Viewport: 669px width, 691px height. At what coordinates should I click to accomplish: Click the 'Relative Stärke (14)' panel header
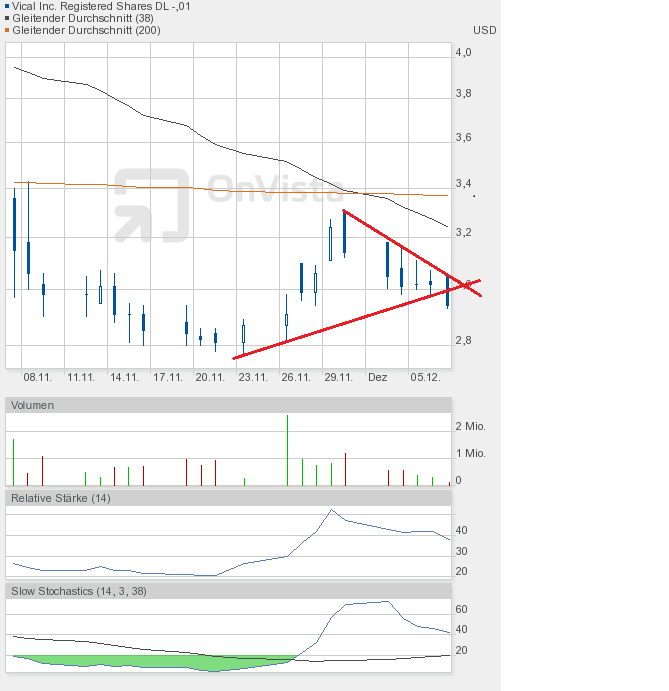[228, 498]
